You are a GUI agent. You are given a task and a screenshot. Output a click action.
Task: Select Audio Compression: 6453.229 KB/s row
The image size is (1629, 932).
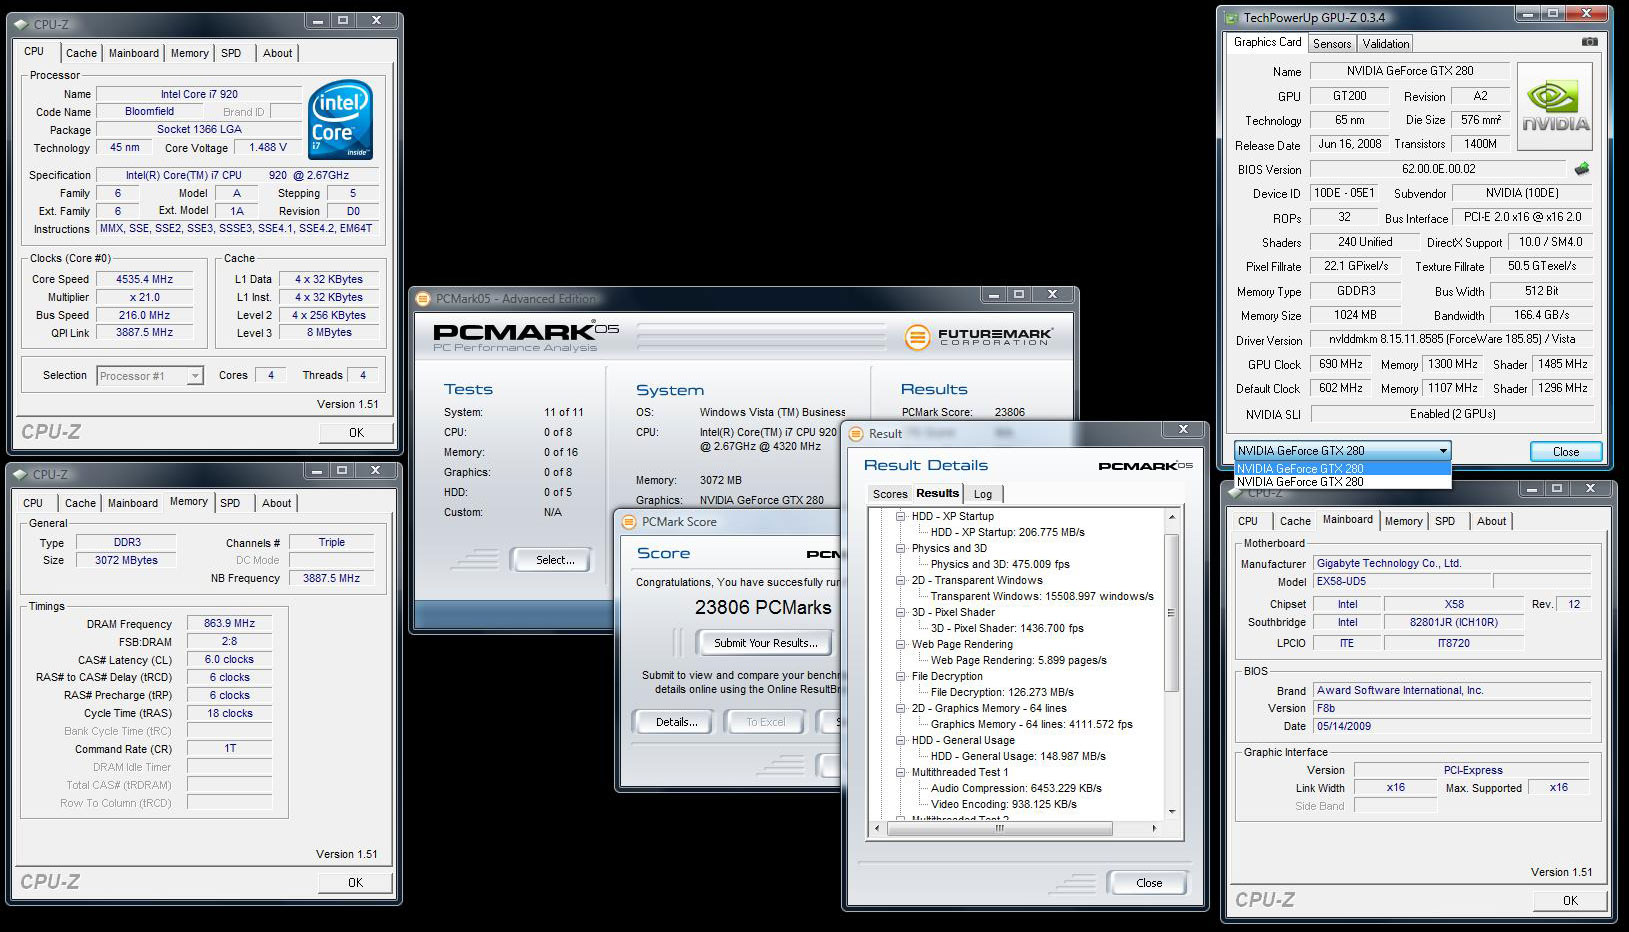[x=1016, y=788]
